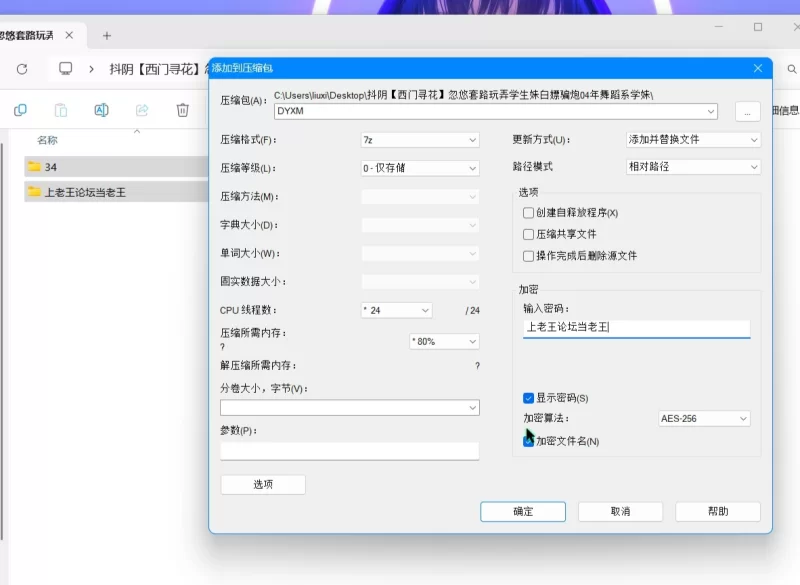800x585 pixels.
Task: Uncheck the 显示密码 checkbox
Action: point(529,398)
